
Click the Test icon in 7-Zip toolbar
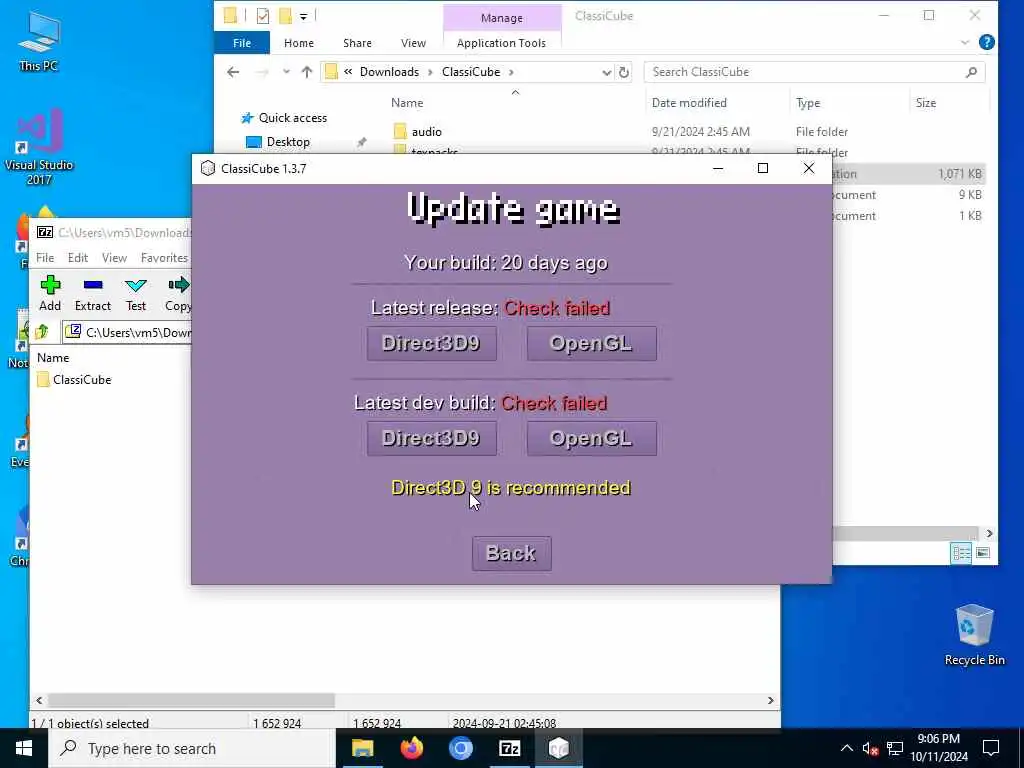point(136,285)
